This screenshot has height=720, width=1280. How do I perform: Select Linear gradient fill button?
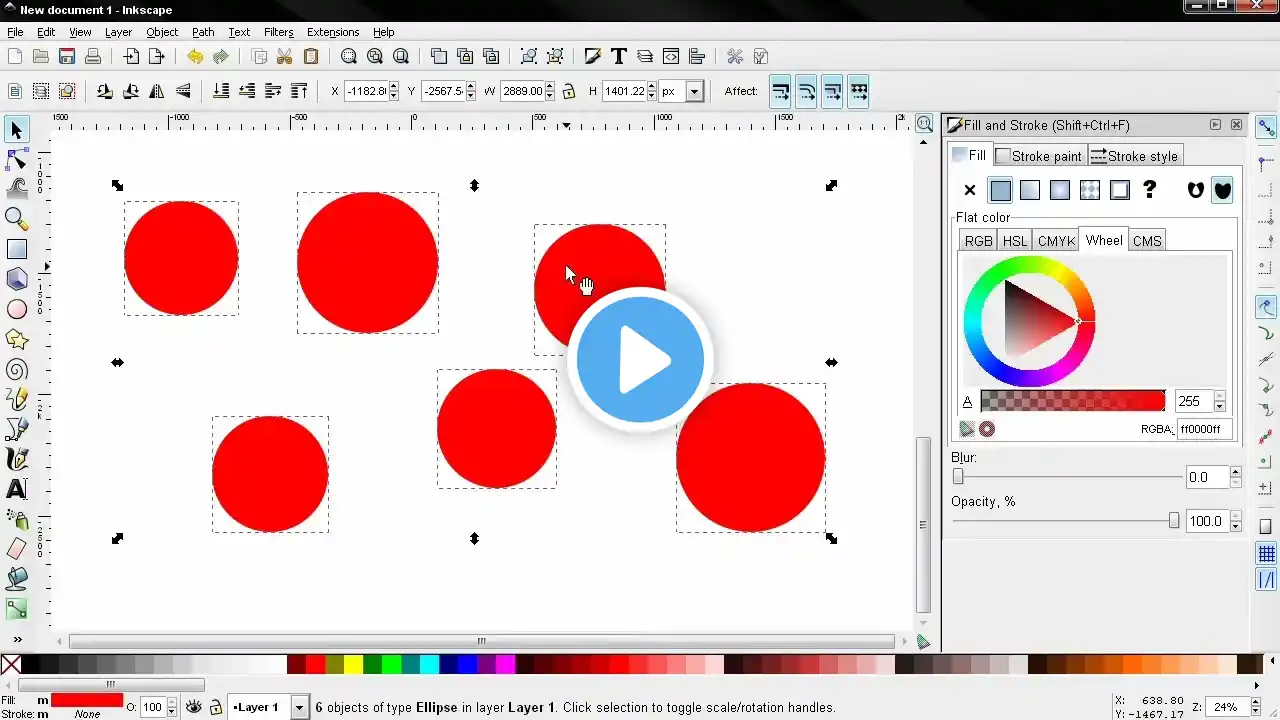click(x=1030, y=190)
